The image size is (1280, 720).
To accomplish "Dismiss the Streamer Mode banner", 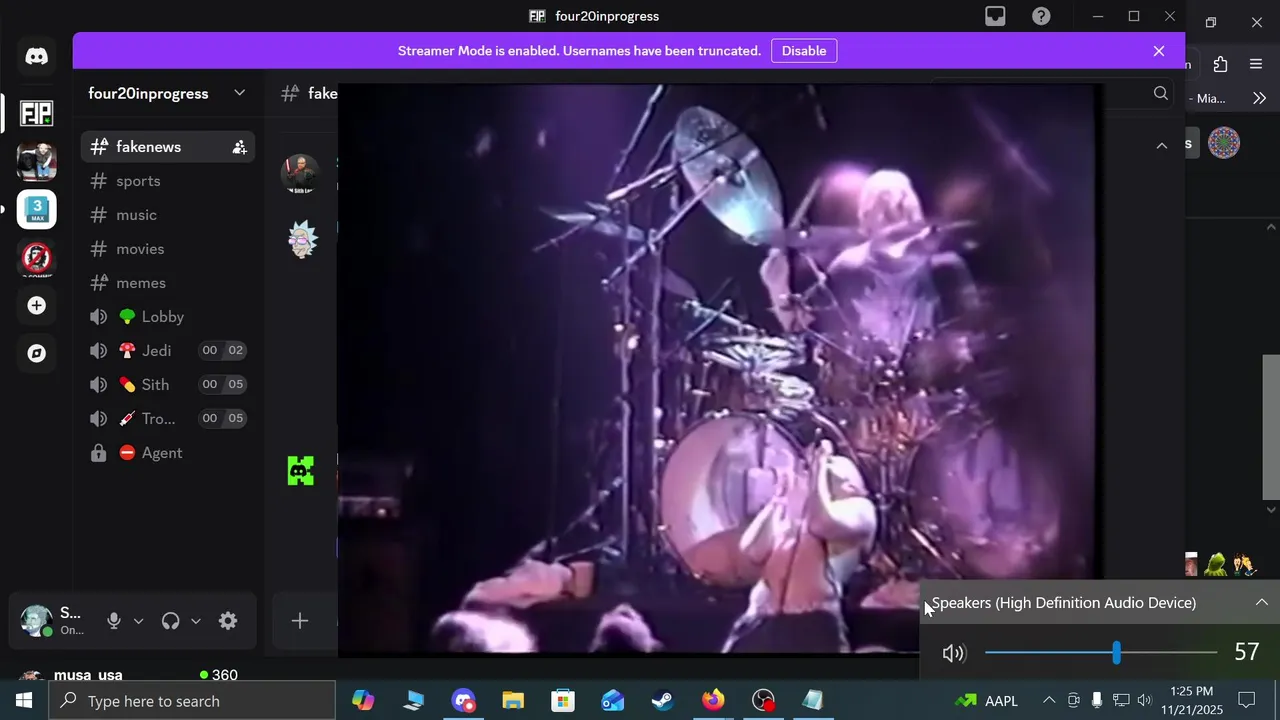I will [x=1159, y=51].
